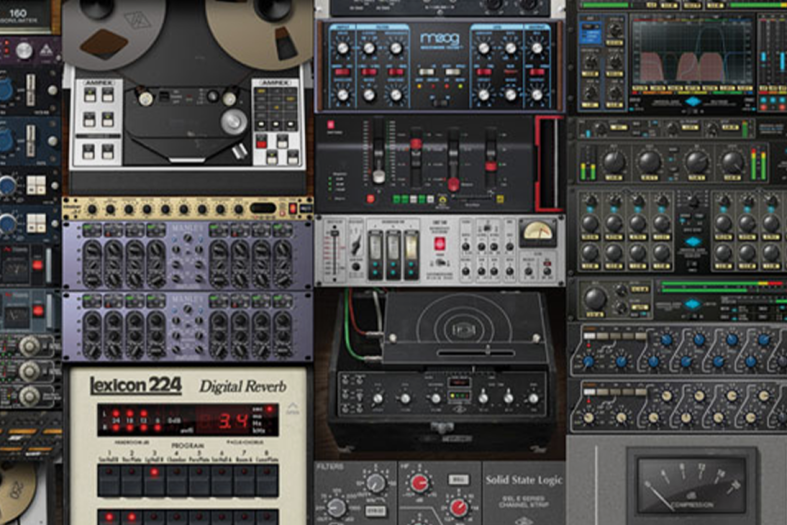Click the leftmost large knob on tape echo panel
The height and width of the screenshot is (525, 787).
pos(377,399)
